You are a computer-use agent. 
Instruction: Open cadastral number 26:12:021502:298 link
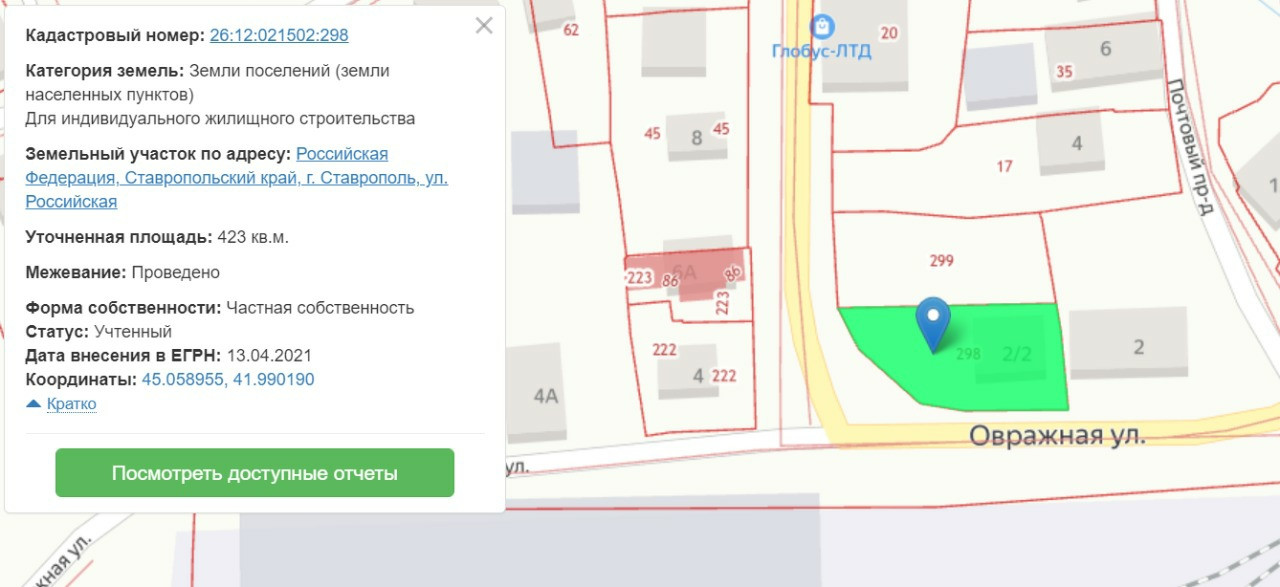click(279, 35)
